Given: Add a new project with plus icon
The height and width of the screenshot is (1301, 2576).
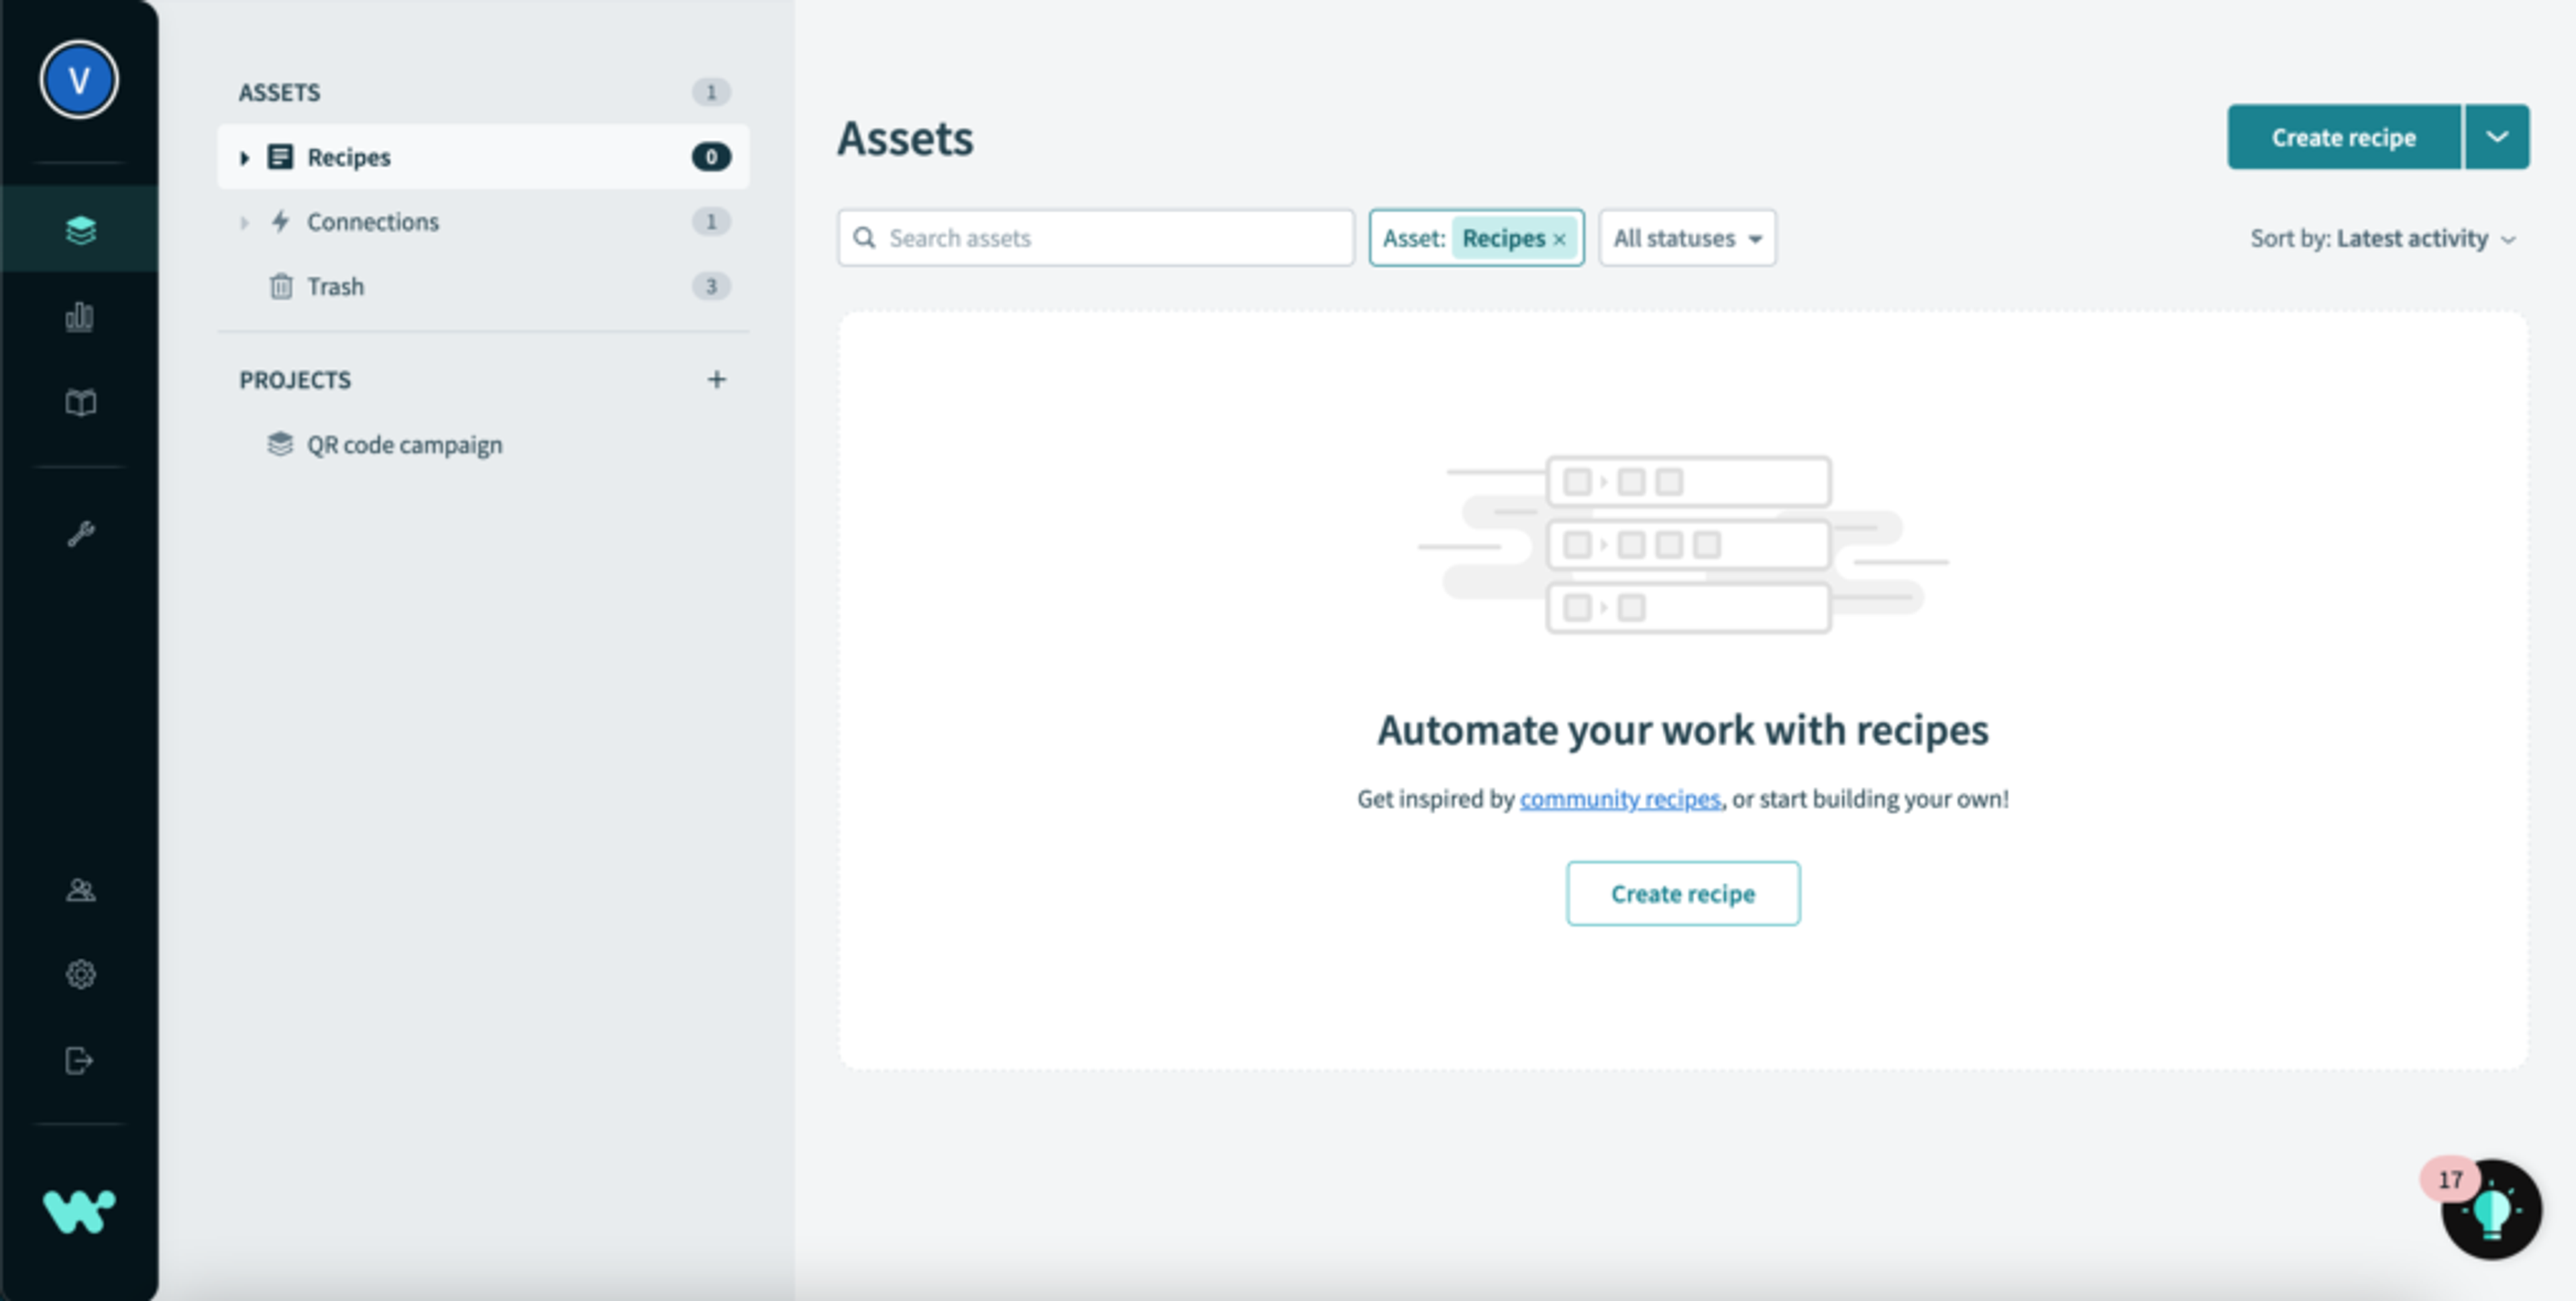Looking at the screenshot, I should click(x=716, y=379).
